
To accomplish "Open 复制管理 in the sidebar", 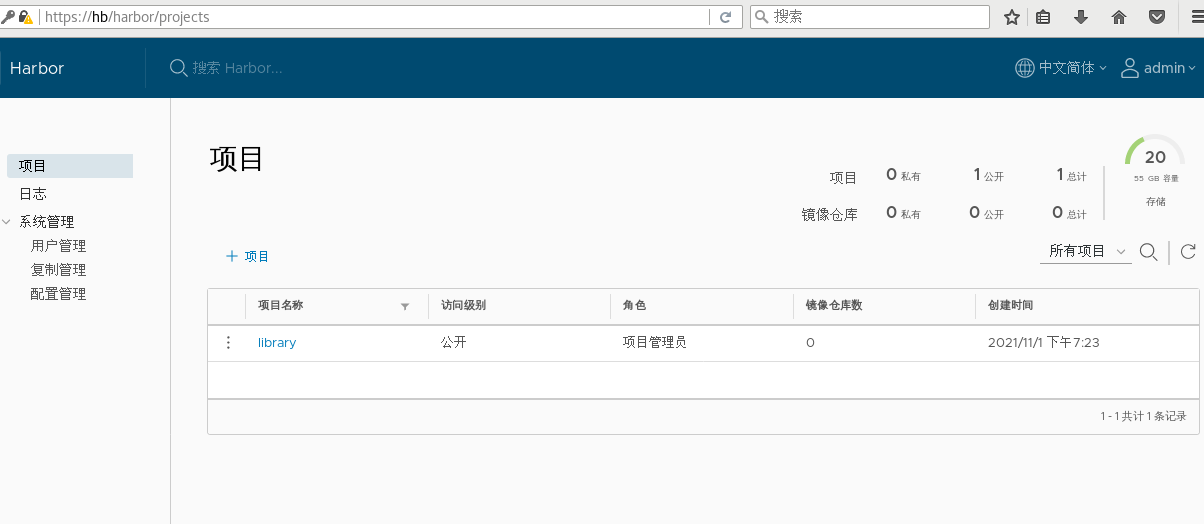I will (x=58, y=270).
